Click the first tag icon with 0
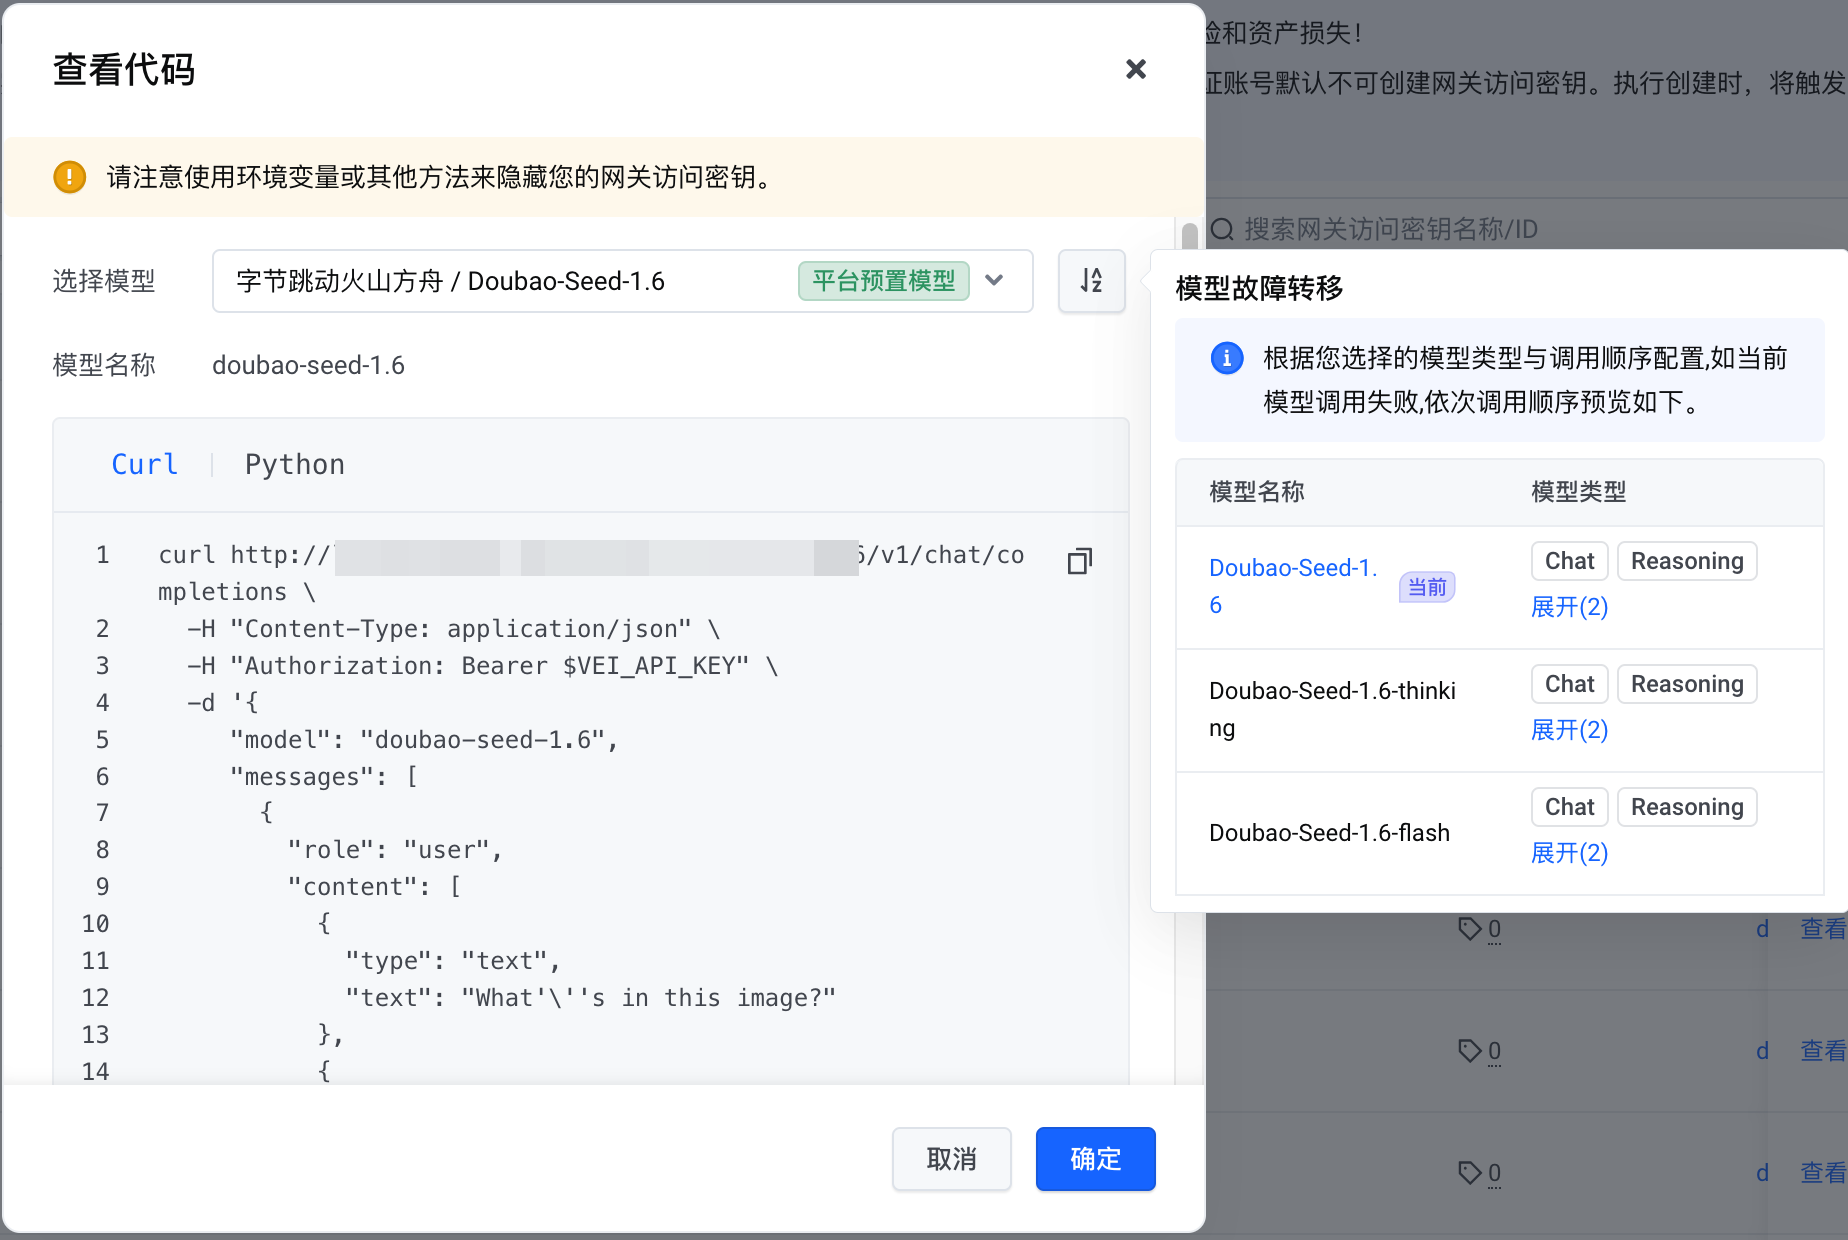The width and height of the screenshot is (1848, 1240). click(1469, 929)
